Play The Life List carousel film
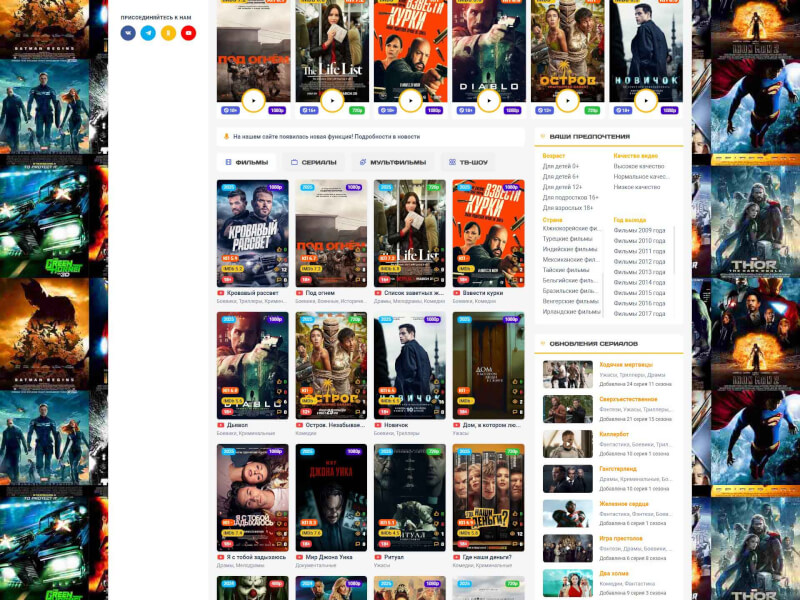This screenshot has height=600, width=800. pyautogui.click(x=332, y=101)
